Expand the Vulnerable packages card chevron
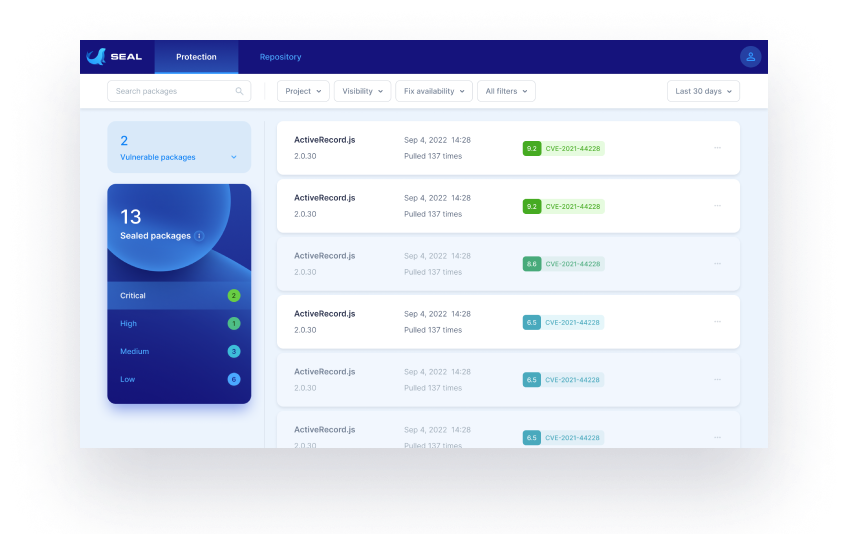The width and height of the screenshot is (848, 534). click(234, 157)
